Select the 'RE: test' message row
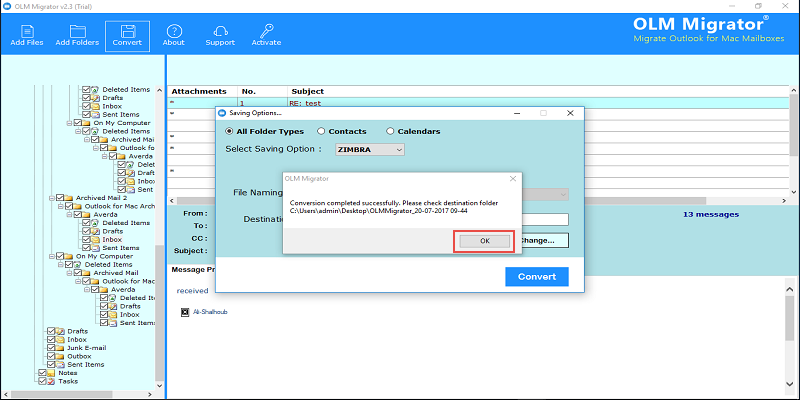The height and width of the screenshot is (400, 800). click(478, 103)
